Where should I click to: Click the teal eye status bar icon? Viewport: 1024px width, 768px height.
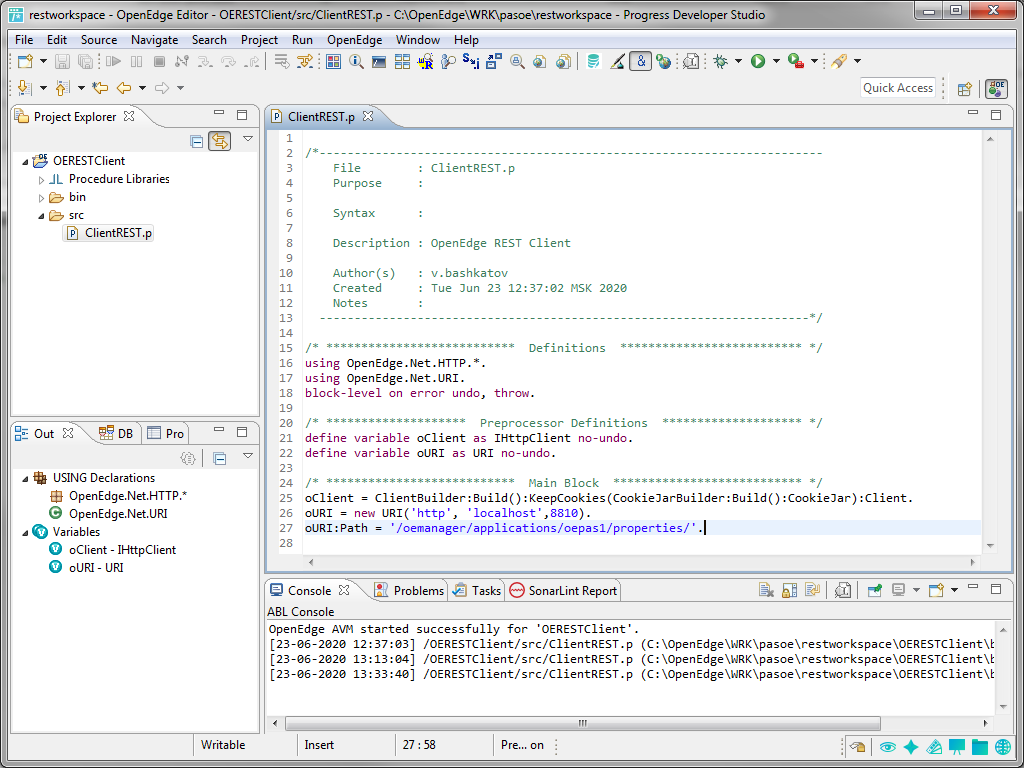point(887,746)
